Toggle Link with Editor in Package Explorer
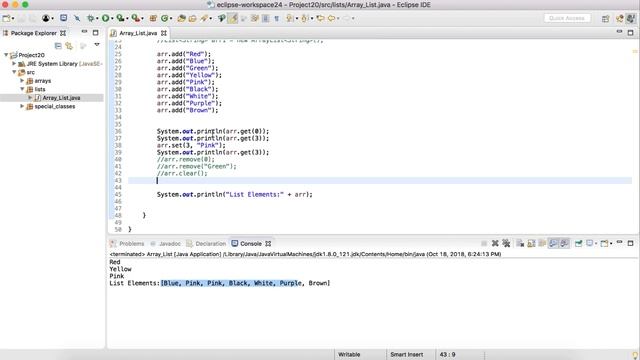This screenshot has width=640, height=360. click(69, 46)
